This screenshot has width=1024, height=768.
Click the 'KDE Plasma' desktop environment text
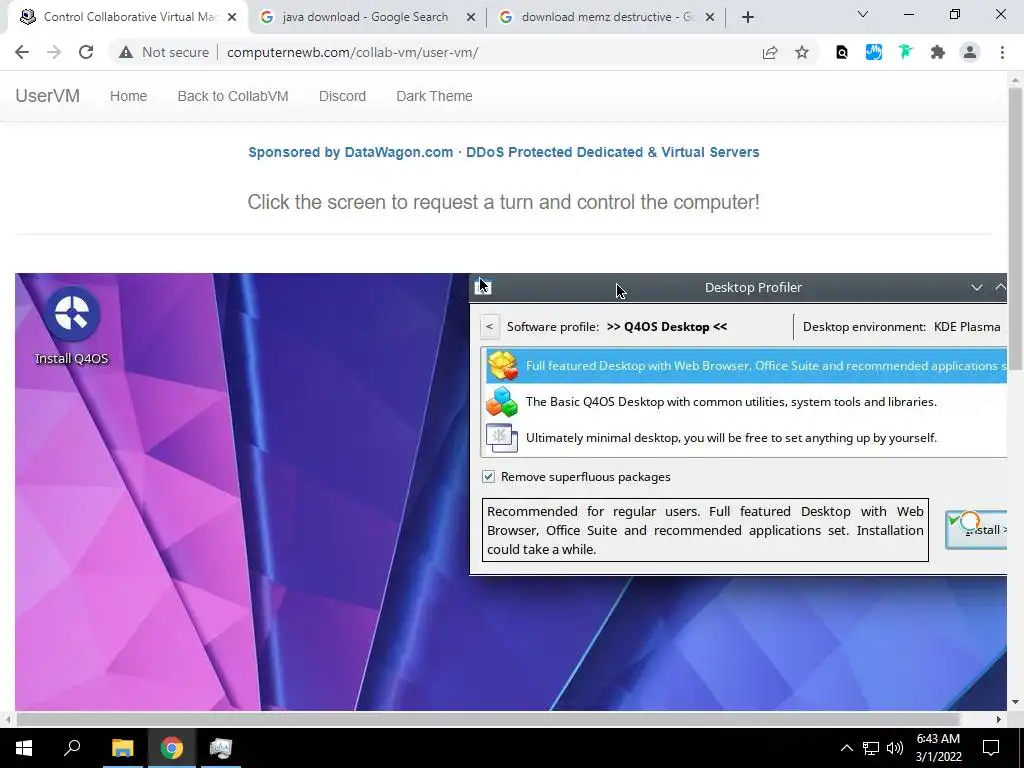pos(967,327)
